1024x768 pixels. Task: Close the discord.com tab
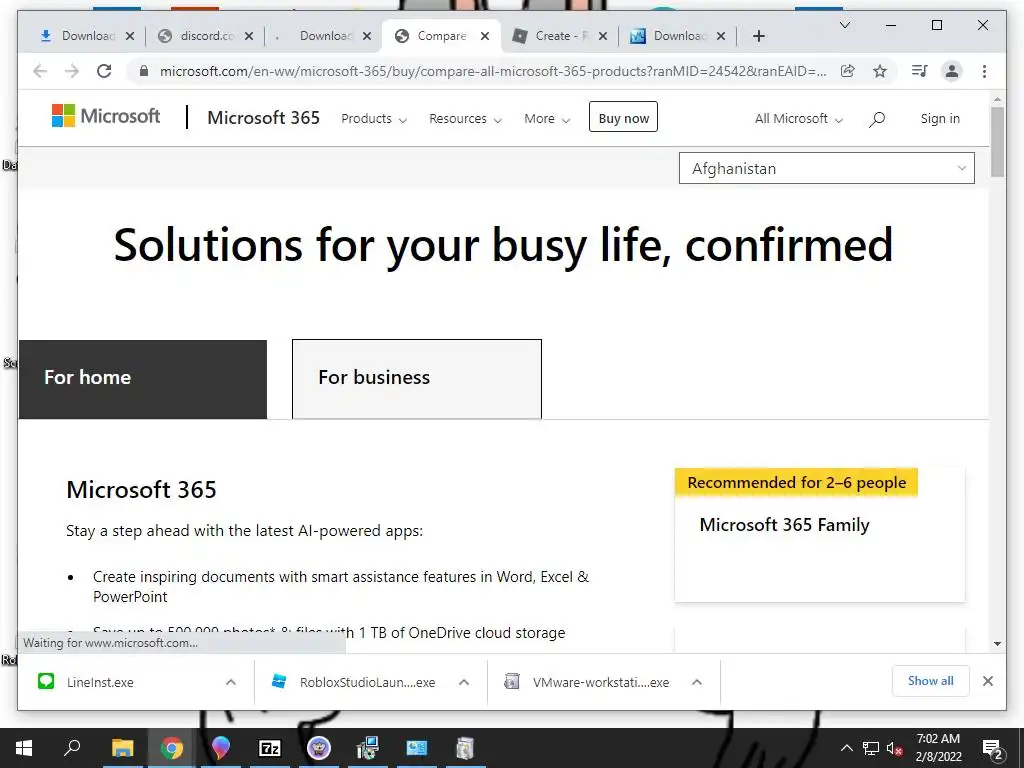click(249, 36)
